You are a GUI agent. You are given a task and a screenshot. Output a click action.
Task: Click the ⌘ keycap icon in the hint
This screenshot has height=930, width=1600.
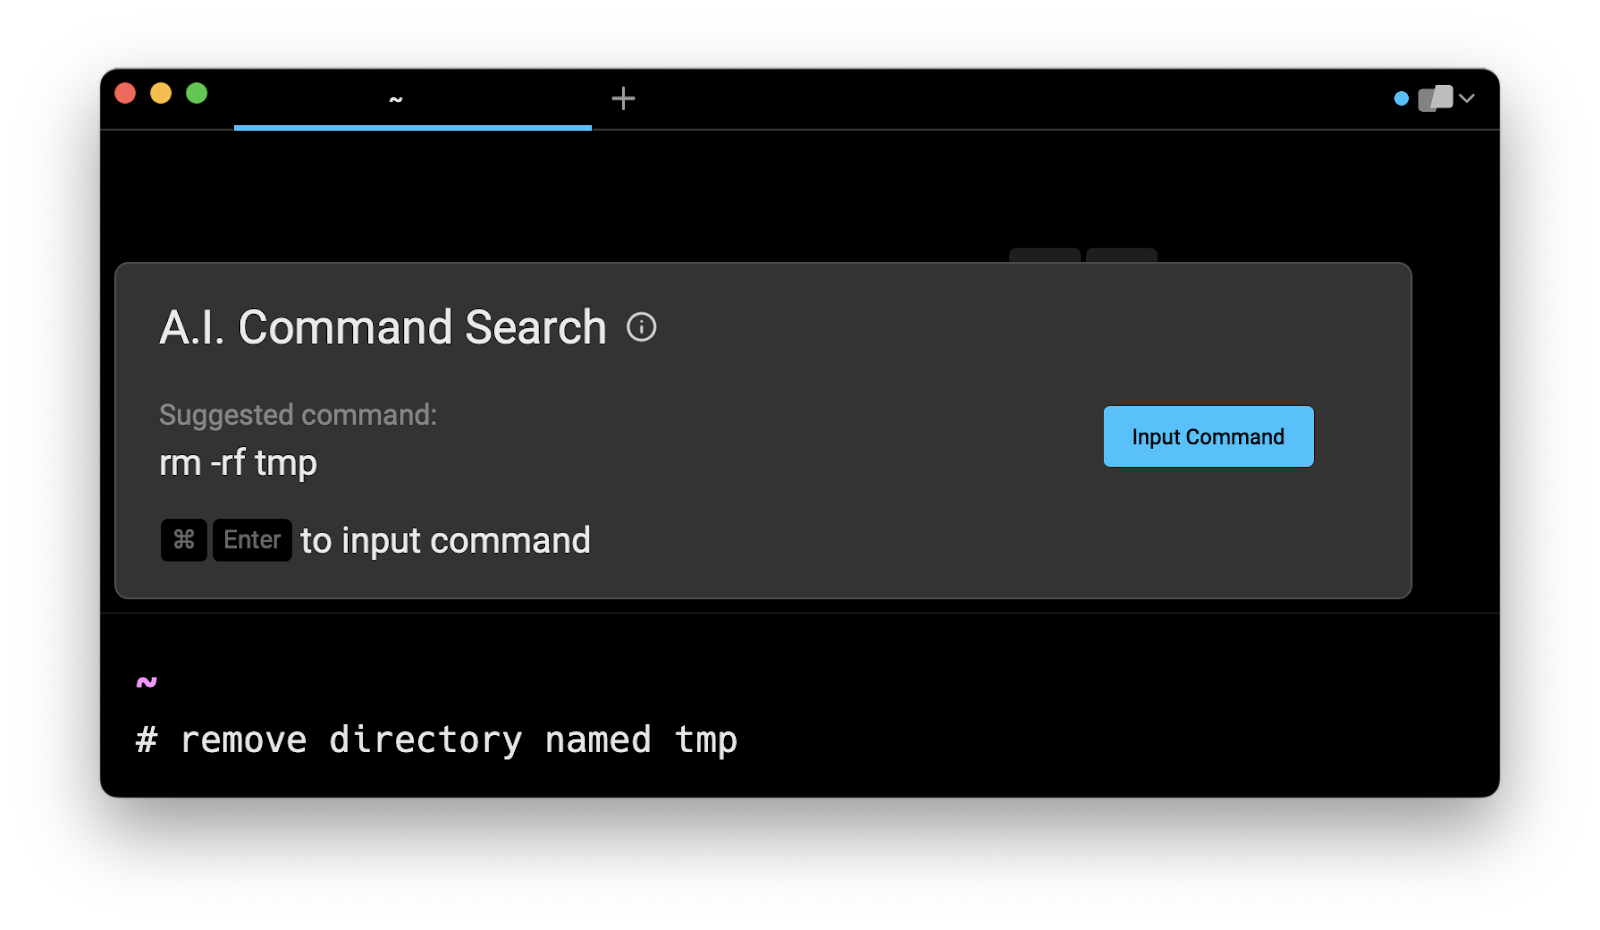tap(183, 540)
